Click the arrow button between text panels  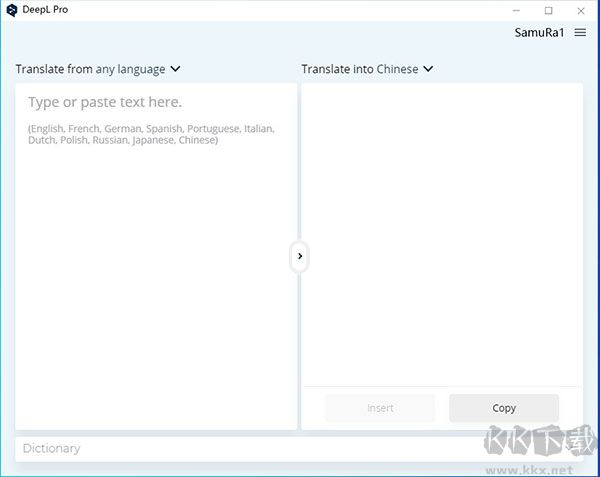tap(300, 256)
